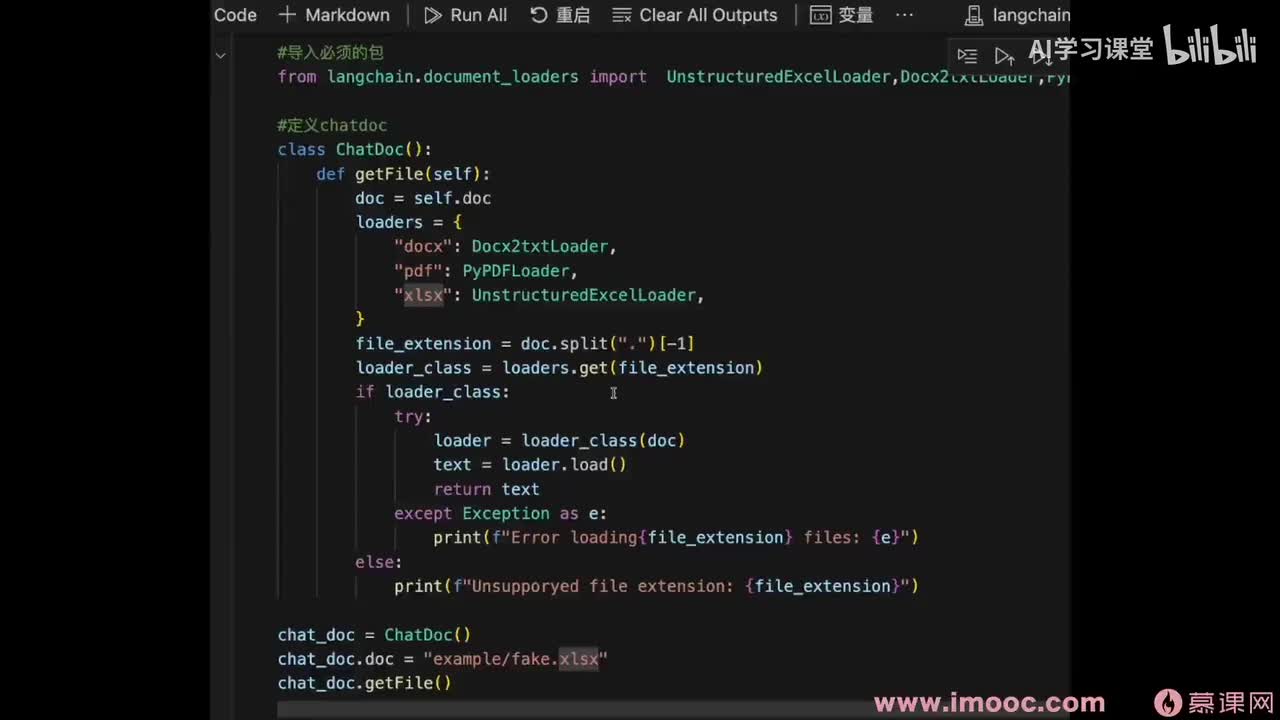Image resolution: width=1280 pixels, height=720 pixels.
Task: Click the line "file_extension = doc.split"
Action: (525, 343)
